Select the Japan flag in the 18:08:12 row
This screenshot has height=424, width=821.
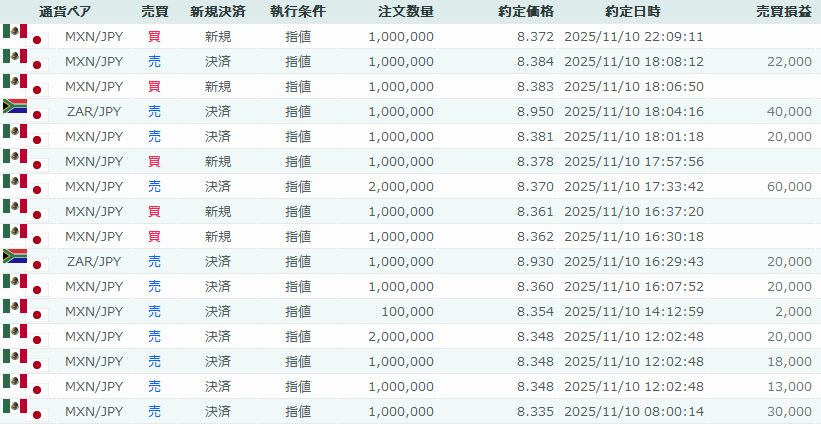click(39, 65)
